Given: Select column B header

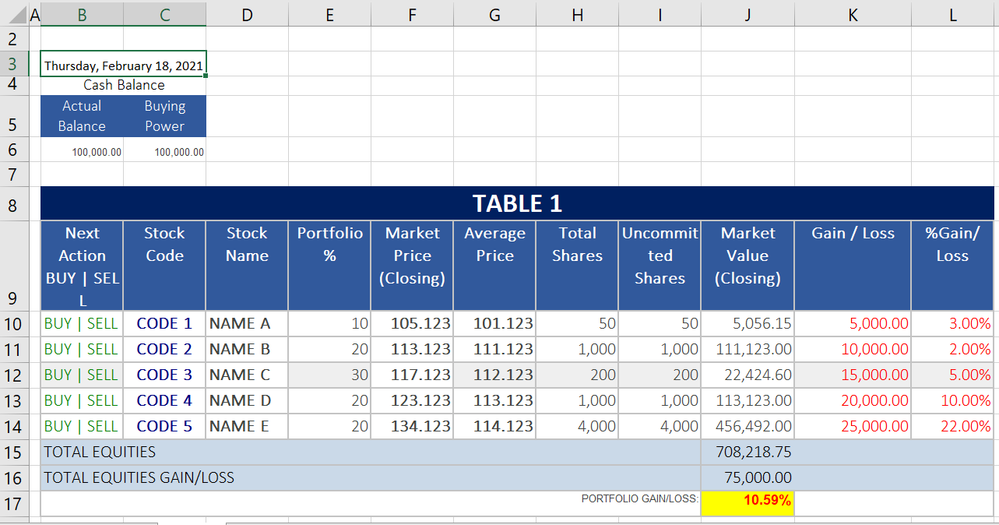Looking at the screenshot, I should (x=82, y=14).
